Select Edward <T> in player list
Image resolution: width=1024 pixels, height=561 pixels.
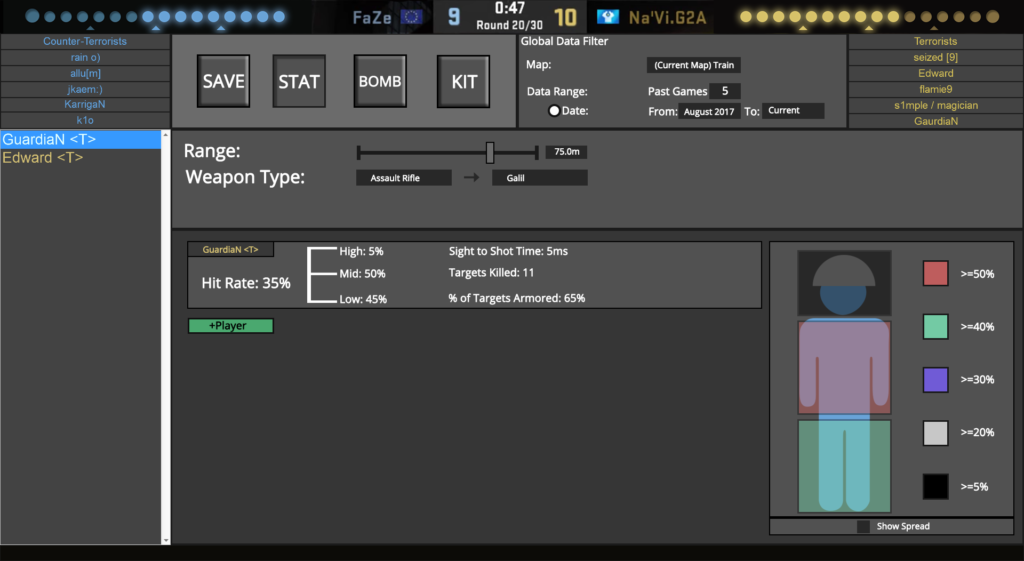click(81, 157)
